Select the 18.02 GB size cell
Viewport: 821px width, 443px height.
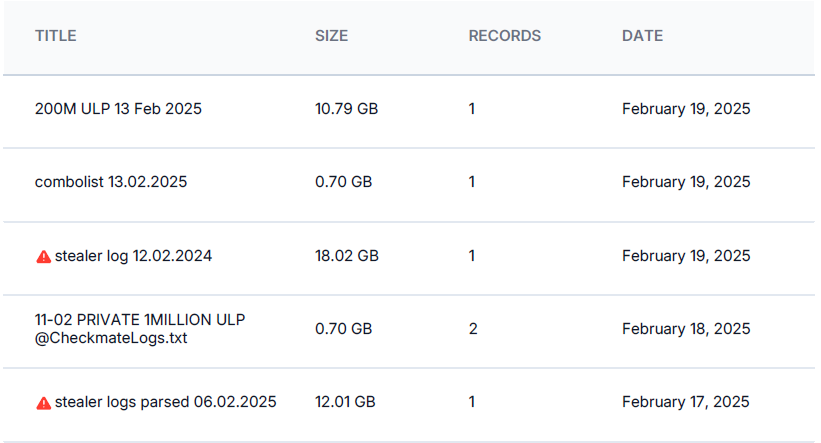346,256
